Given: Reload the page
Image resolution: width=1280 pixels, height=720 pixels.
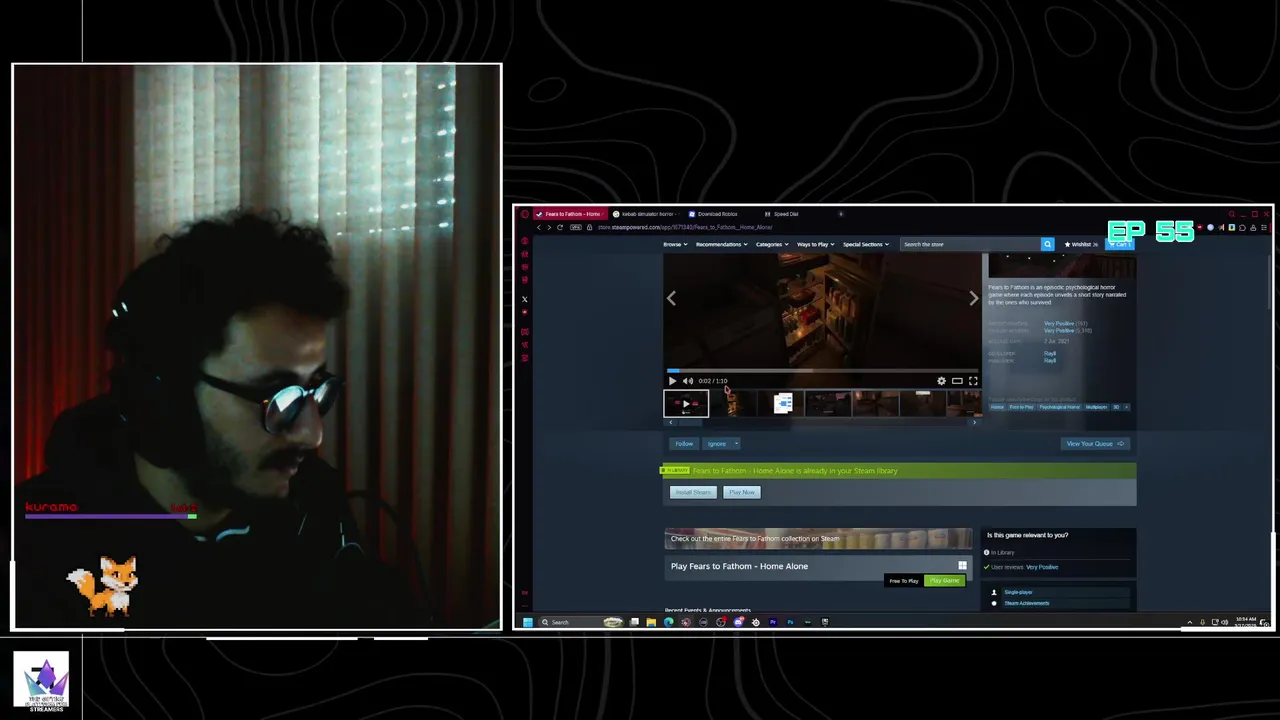Looking at the screenshot, I should click(x=560, y=227).
